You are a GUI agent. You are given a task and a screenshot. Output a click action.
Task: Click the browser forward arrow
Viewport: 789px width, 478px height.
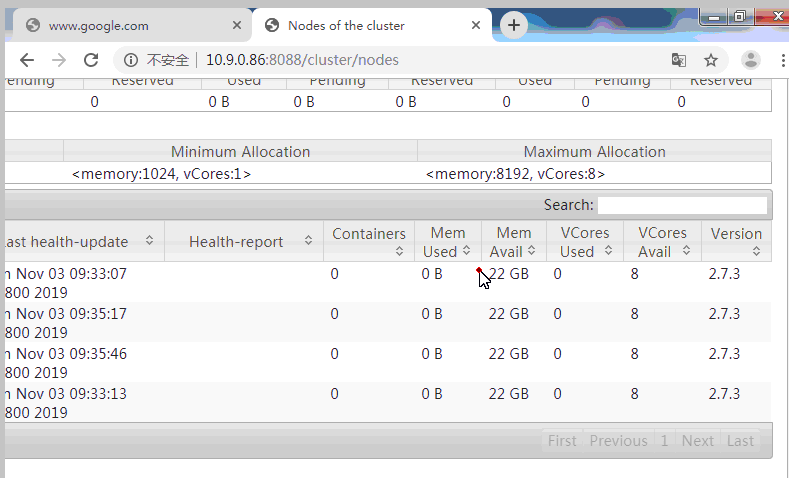(x=59, y=60)
